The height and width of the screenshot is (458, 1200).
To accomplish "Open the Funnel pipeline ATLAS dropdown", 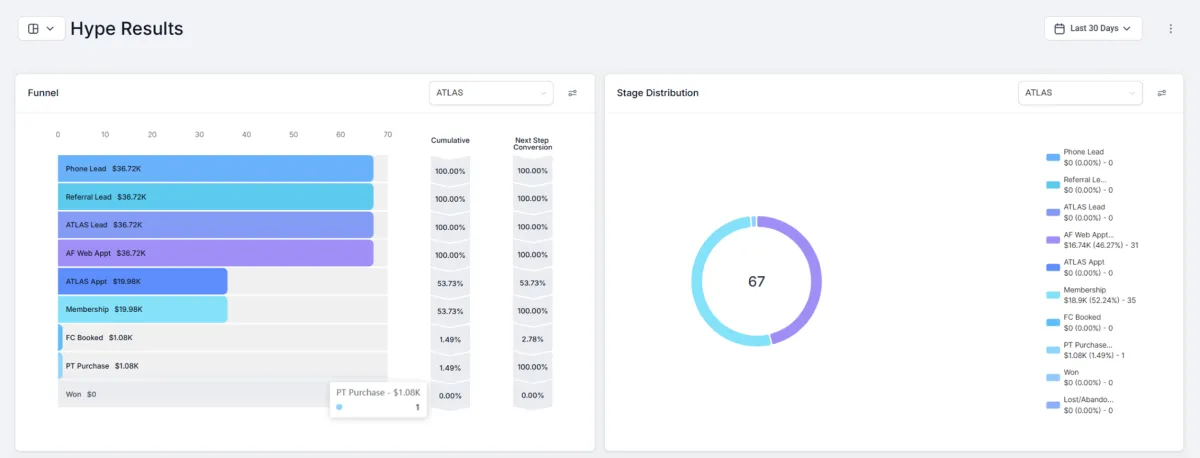I will point(491,93).
